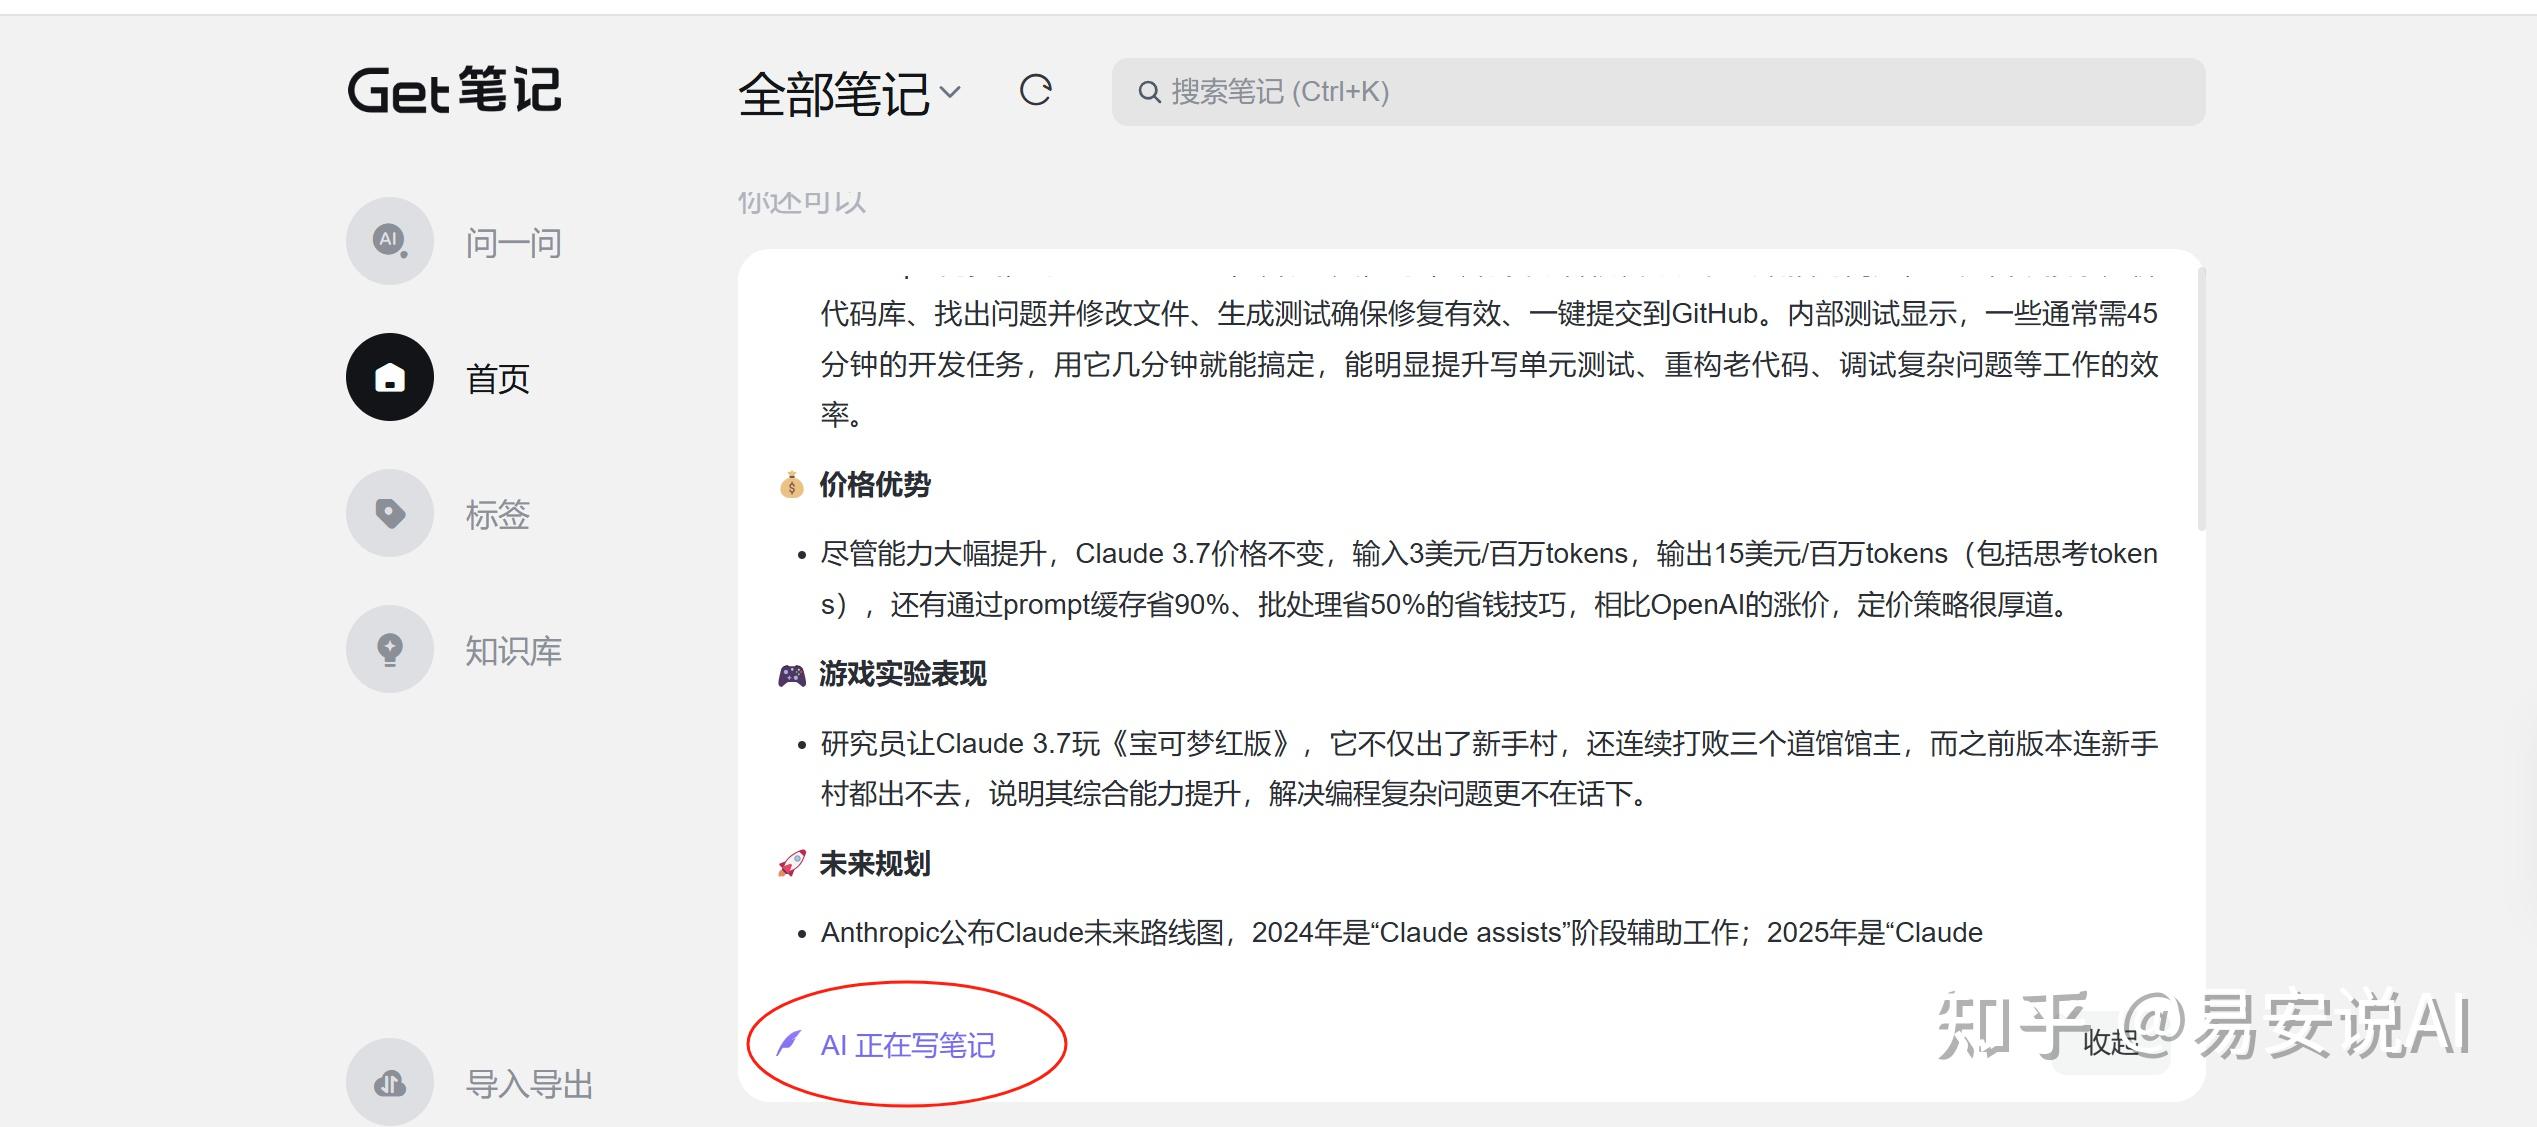
Task: Go to 导入导出 in sidebar
Action: (x=529, y=1084)
